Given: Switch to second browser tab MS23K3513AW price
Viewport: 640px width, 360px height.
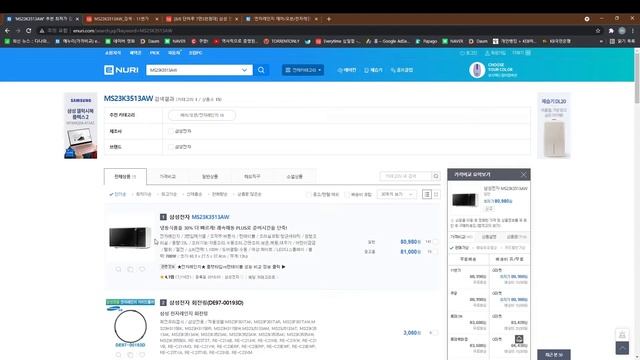Looking at the screenshot, I should (x=122, y=19).
